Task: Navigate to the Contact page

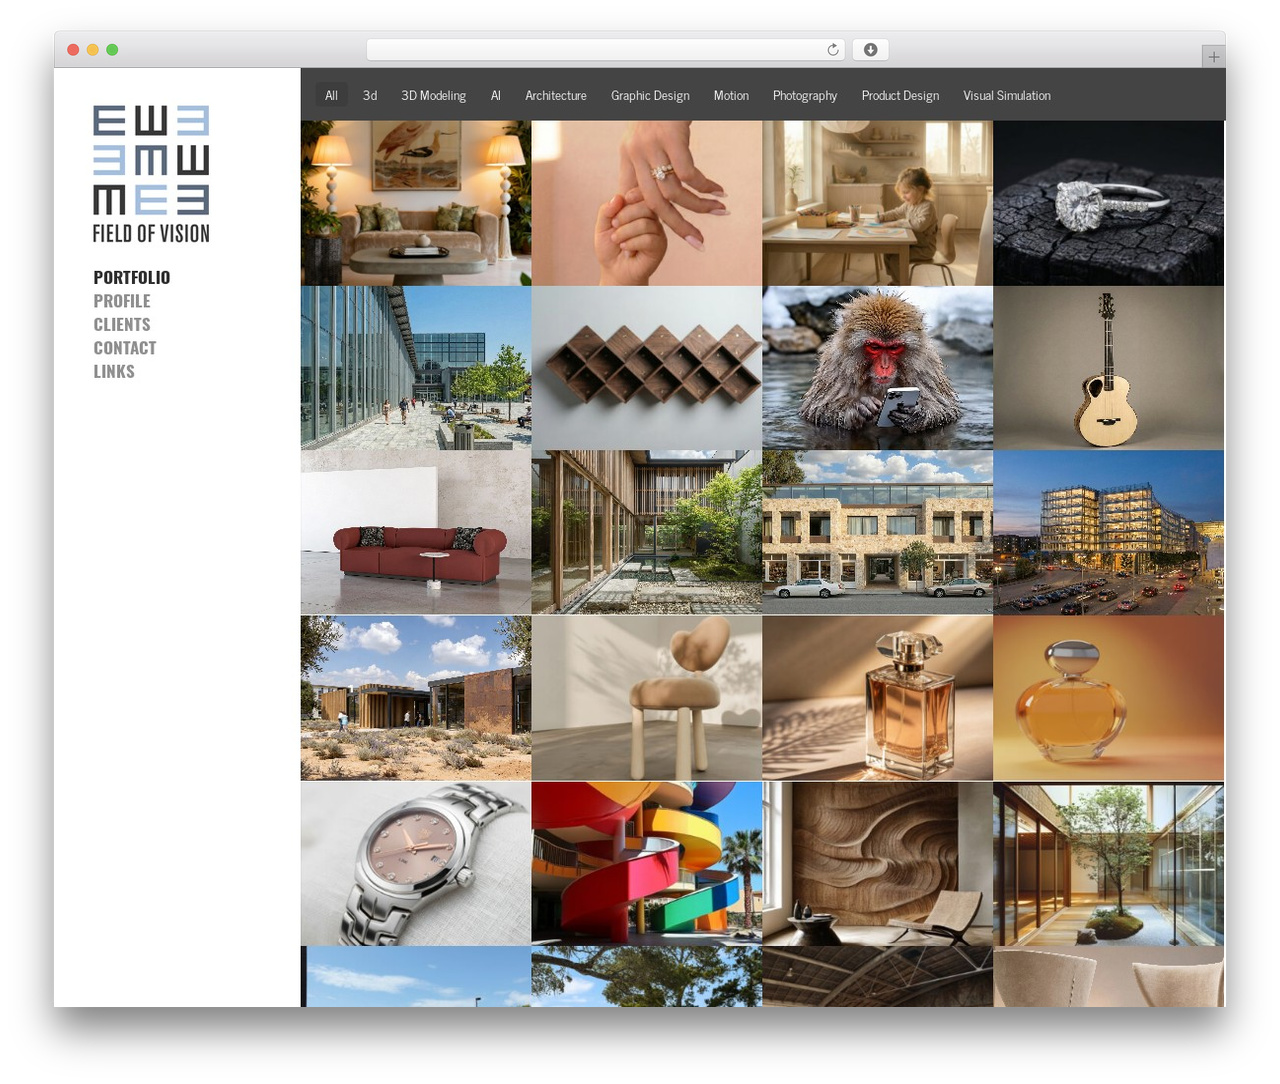Action: coord(125,348)
